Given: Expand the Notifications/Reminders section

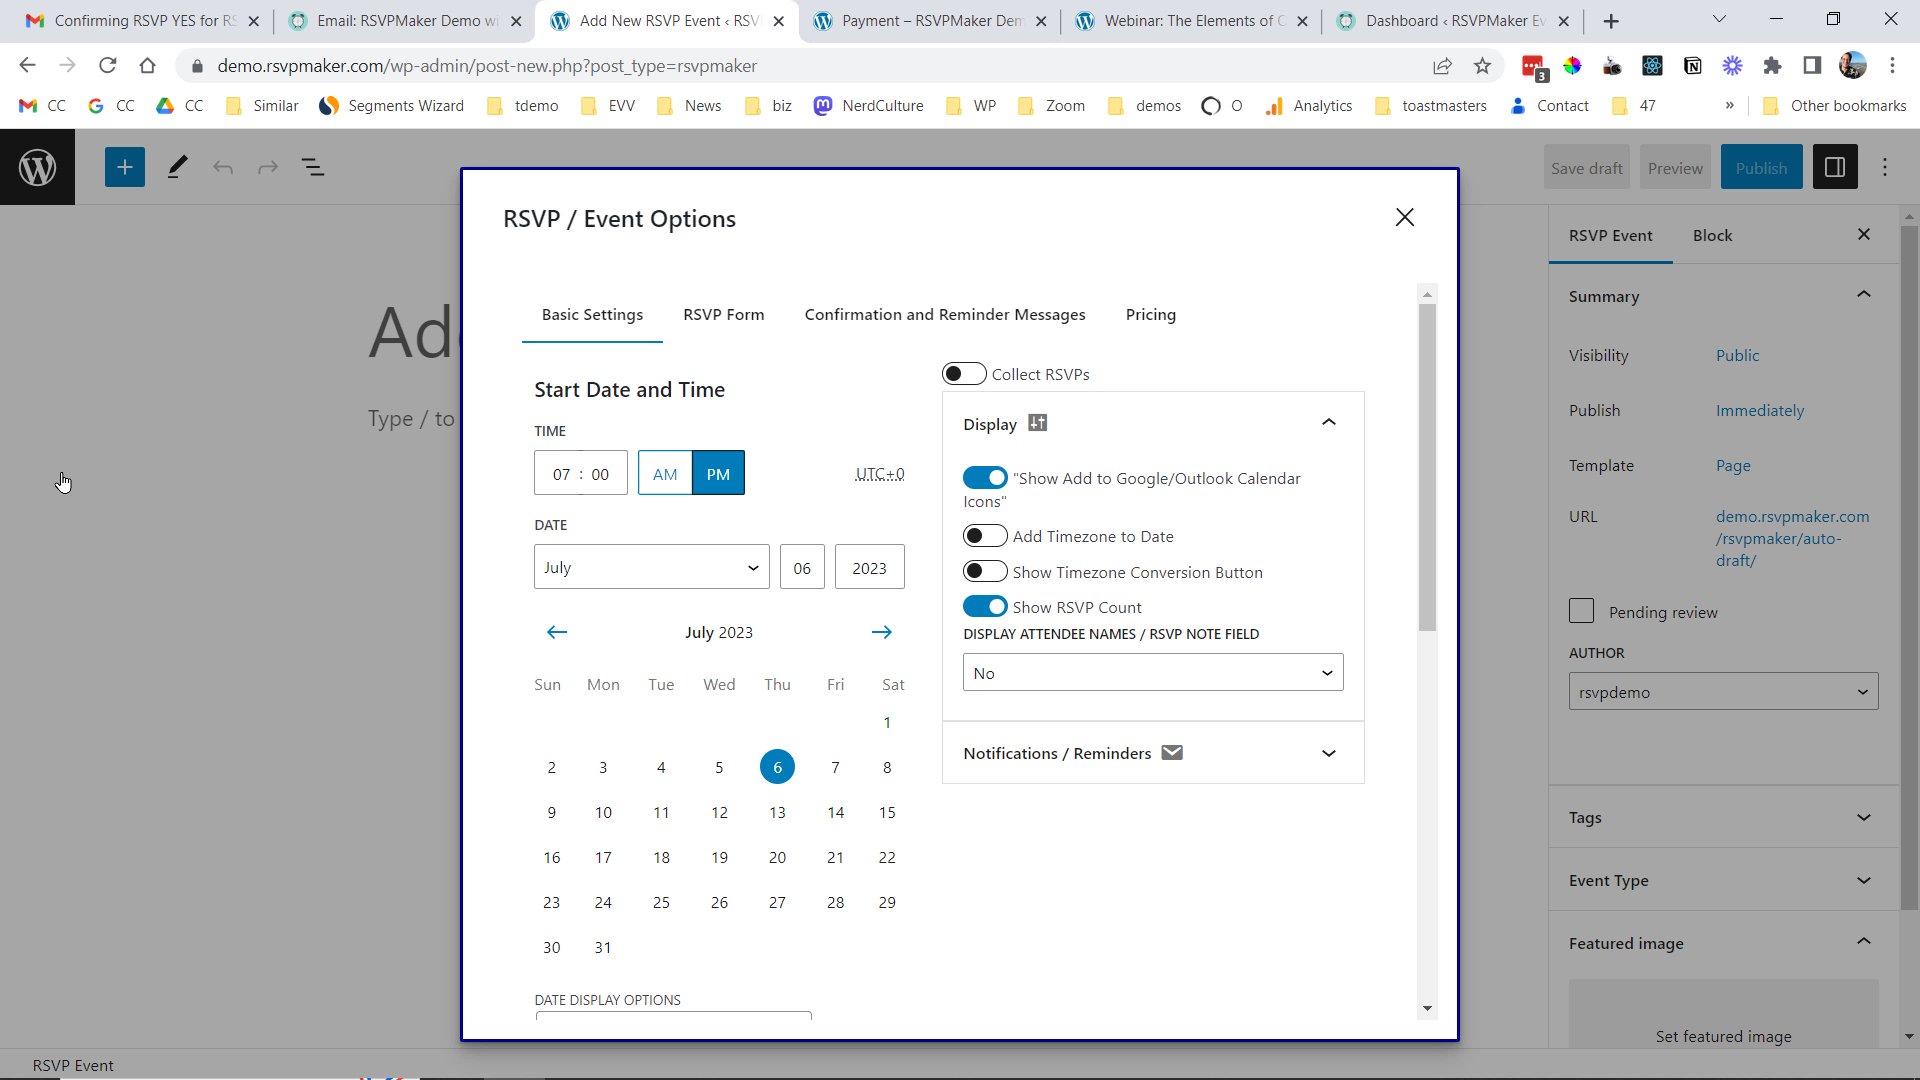Looking at the screenshot, I should (1329, 753).
